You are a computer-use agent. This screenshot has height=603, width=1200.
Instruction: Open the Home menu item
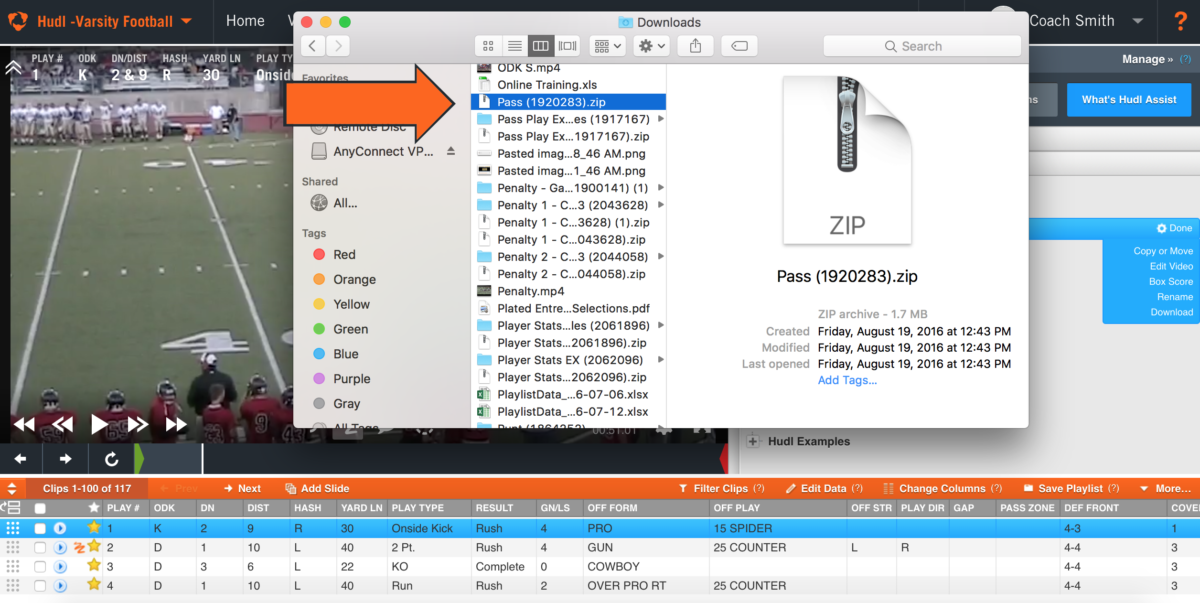(245, 21)
